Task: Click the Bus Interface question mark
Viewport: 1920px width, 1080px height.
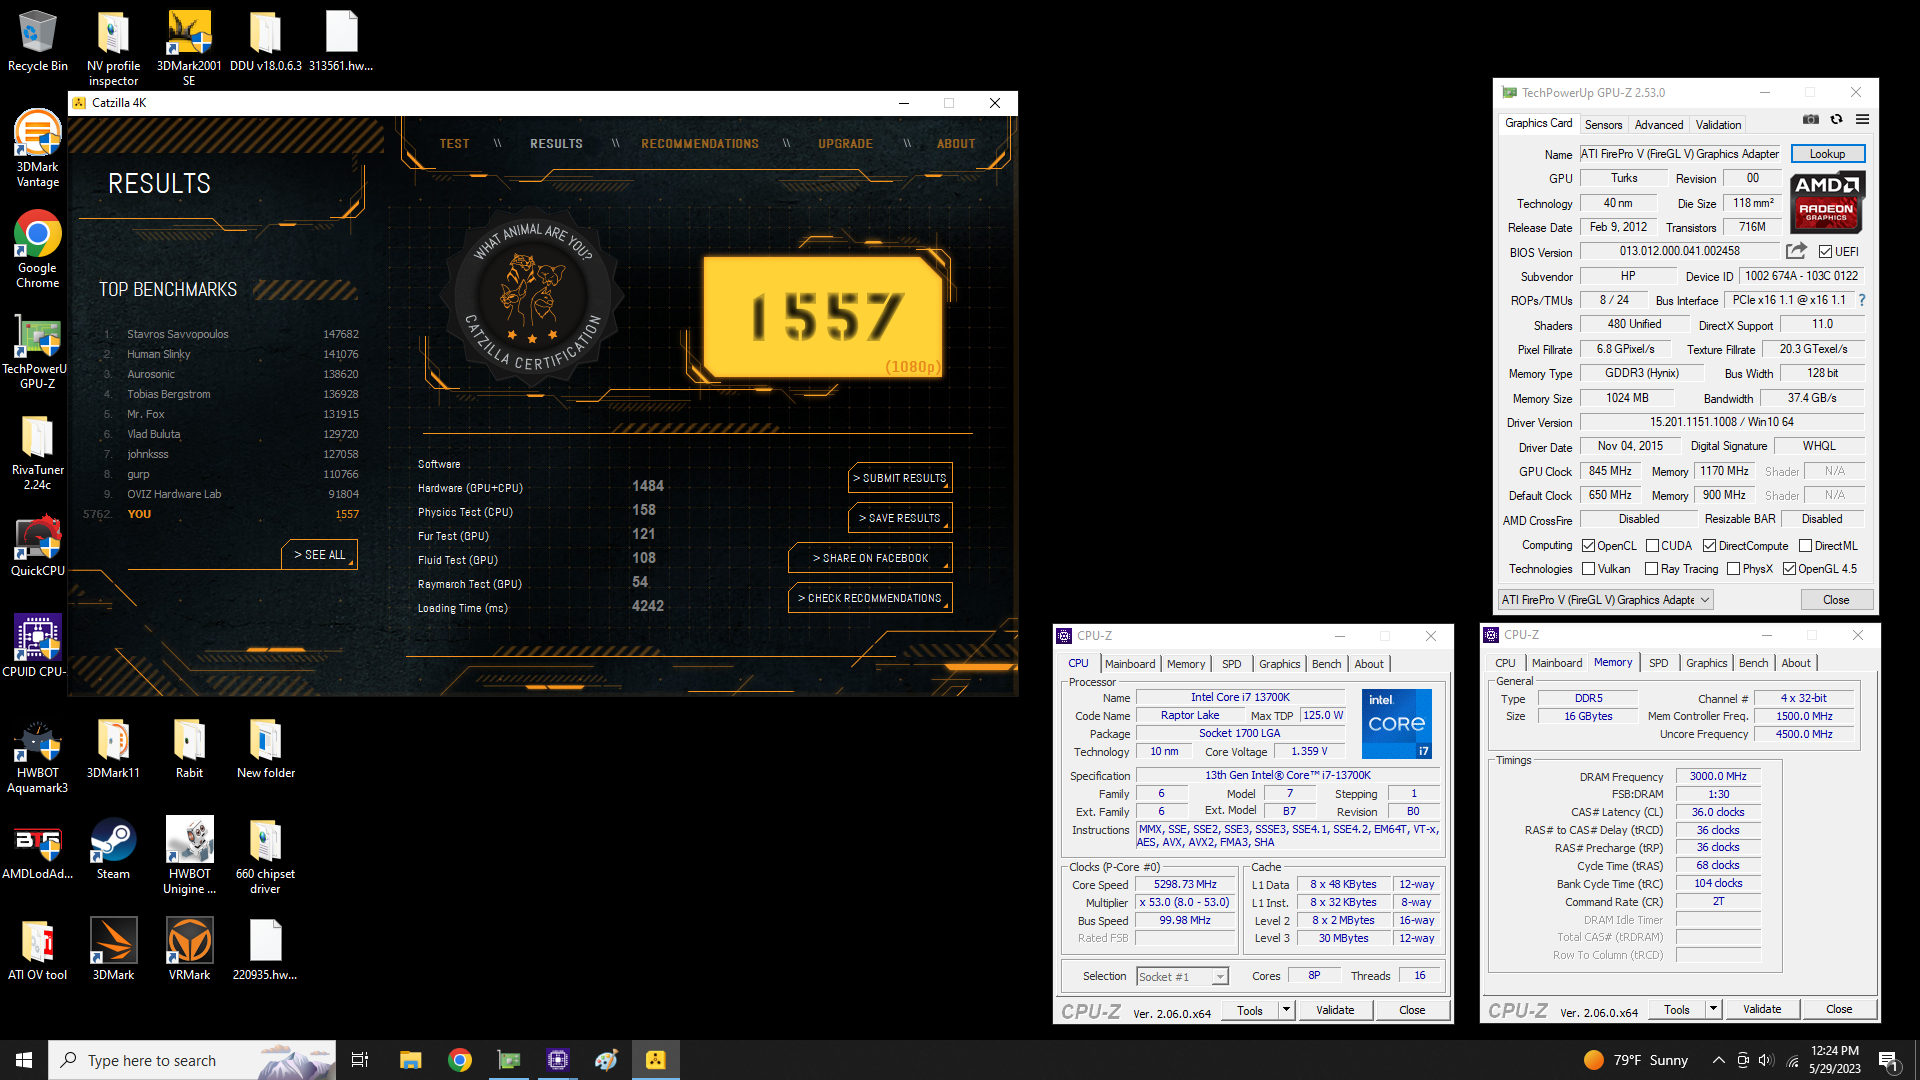Action: point(1861,300)
